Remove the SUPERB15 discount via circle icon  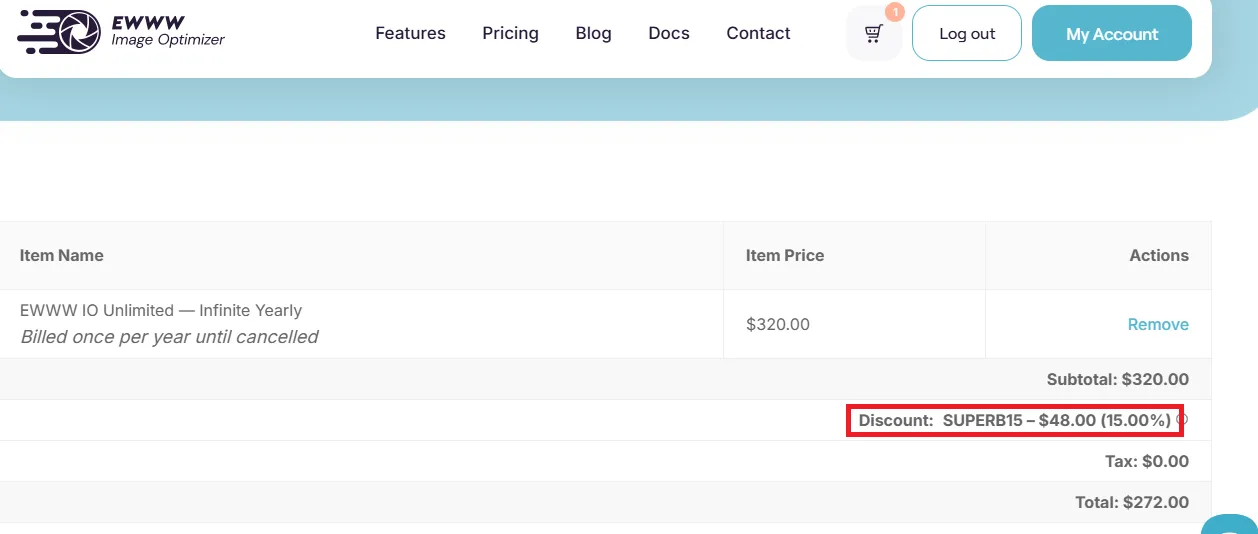1182,420
